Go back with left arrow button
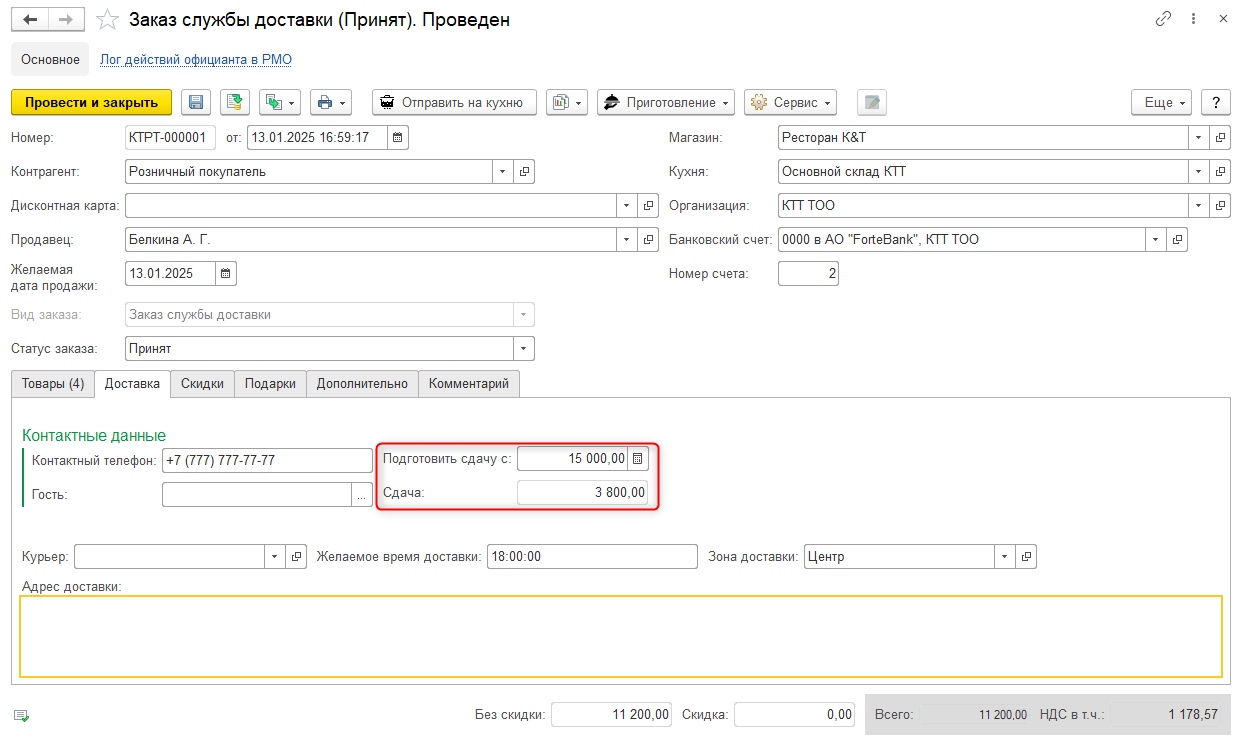 pos(30,20)
